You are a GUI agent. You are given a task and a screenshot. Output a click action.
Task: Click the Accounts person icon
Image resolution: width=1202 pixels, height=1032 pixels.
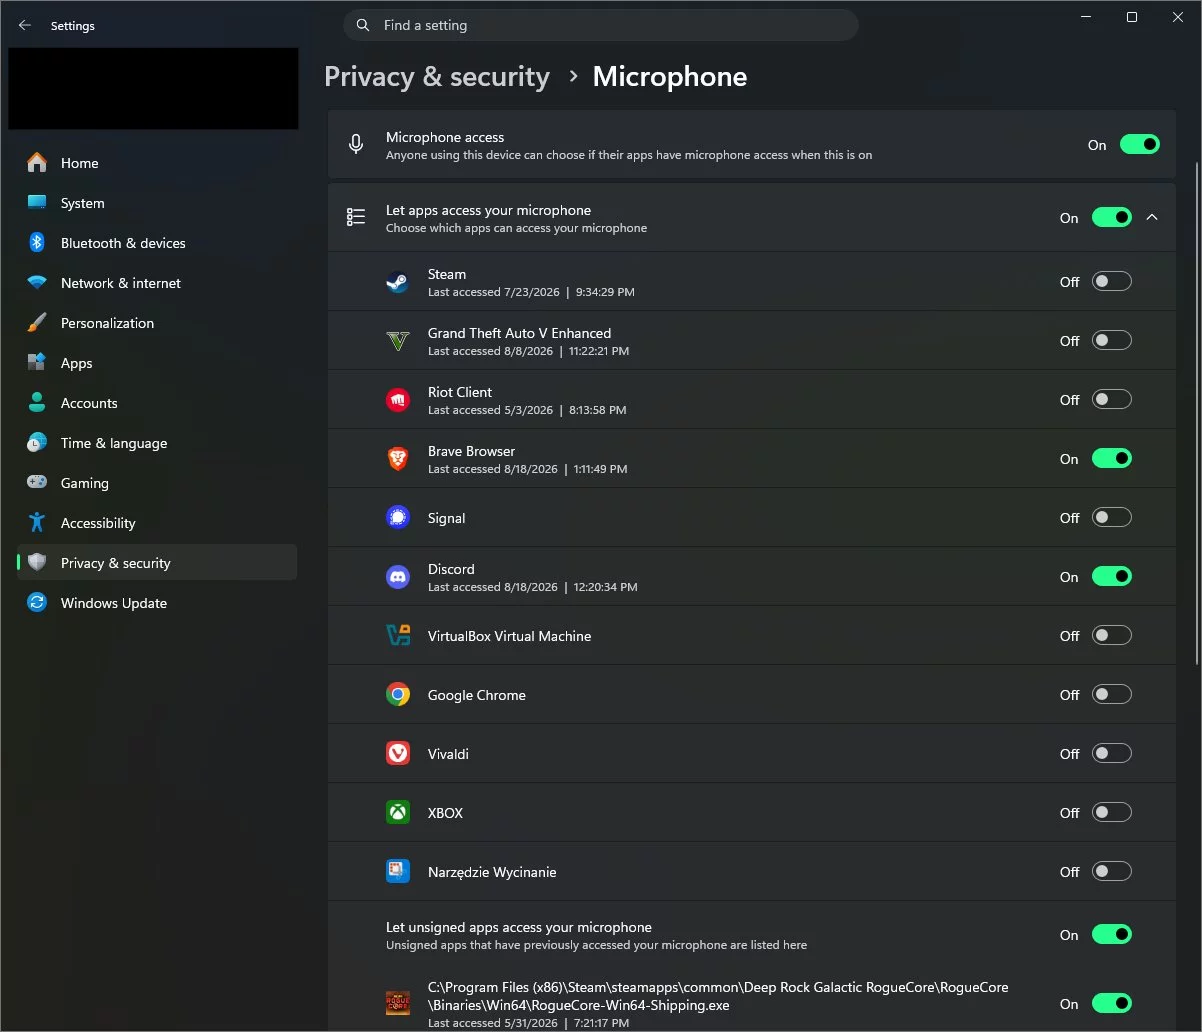pos(37,403)
